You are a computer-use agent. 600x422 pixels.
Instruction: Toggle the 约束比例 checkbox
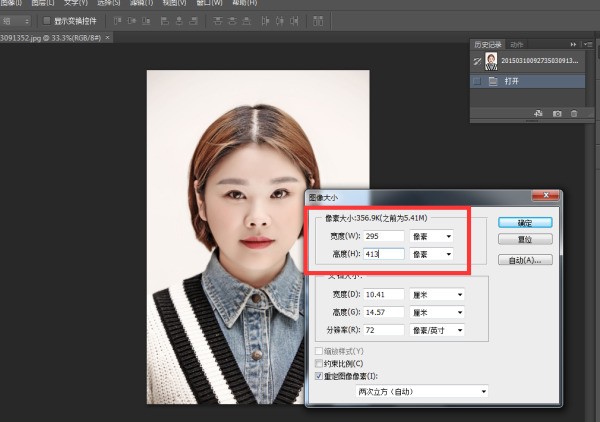tap(320, 364)
